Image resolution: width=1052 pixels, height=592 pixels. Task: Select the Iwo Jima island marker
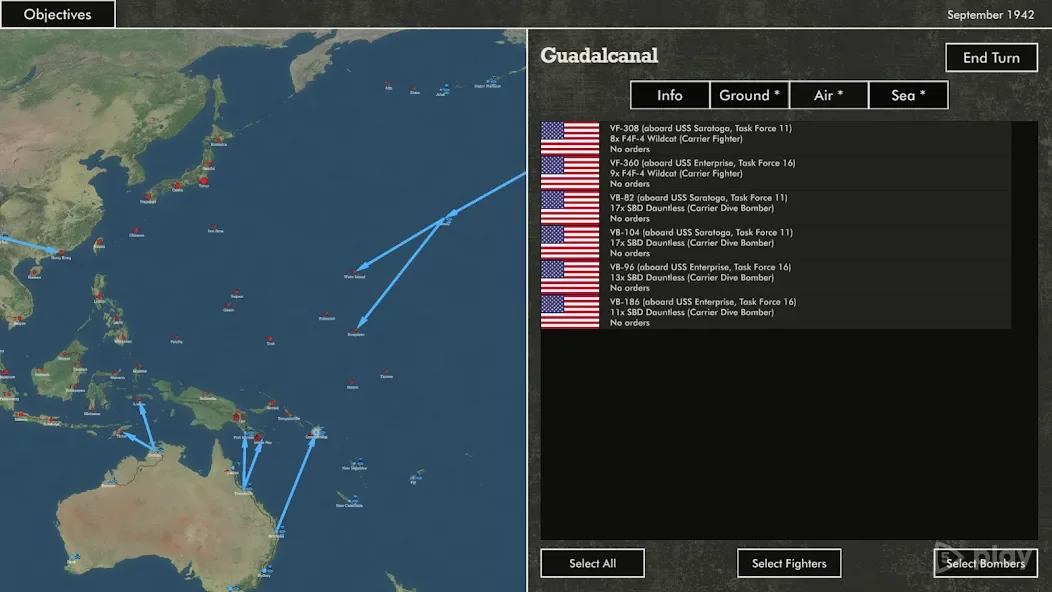pyautogui.click(x=214, y=226)
